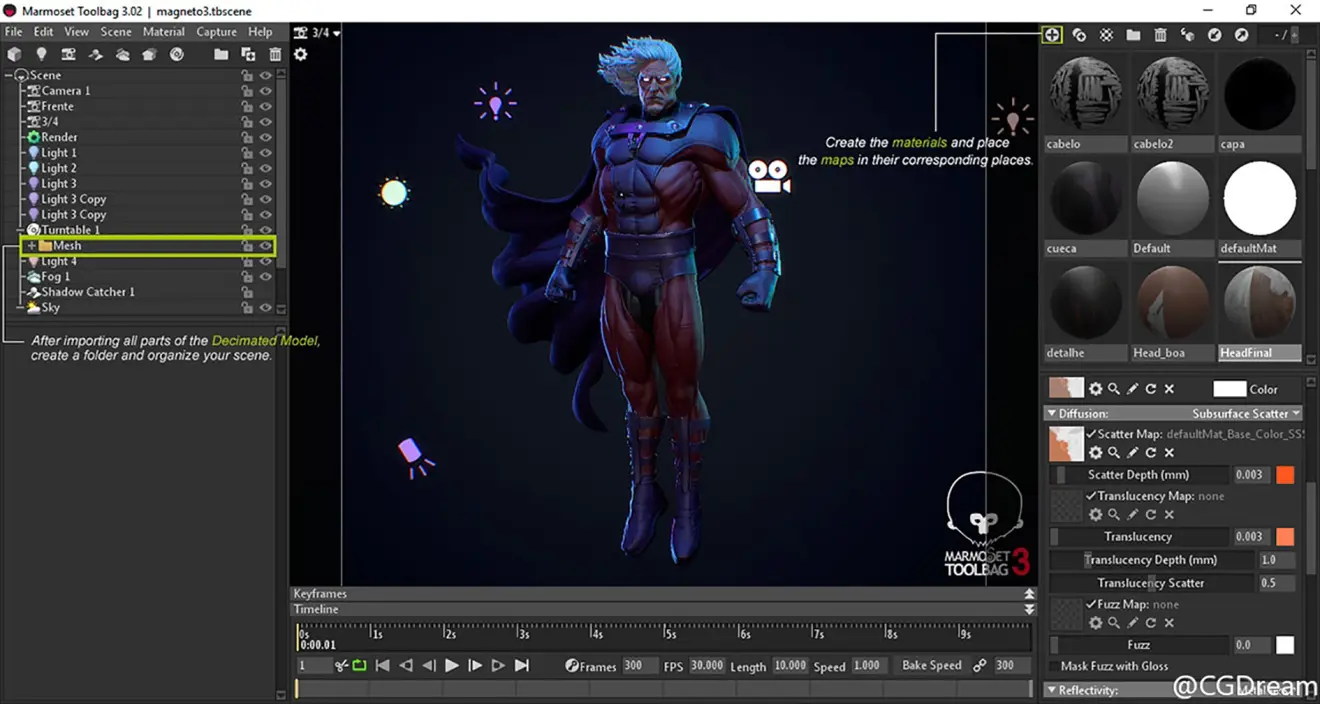Click the Bake Speed button
Image resolution: width=1320 pixels, height=704 pixels.
931,666
